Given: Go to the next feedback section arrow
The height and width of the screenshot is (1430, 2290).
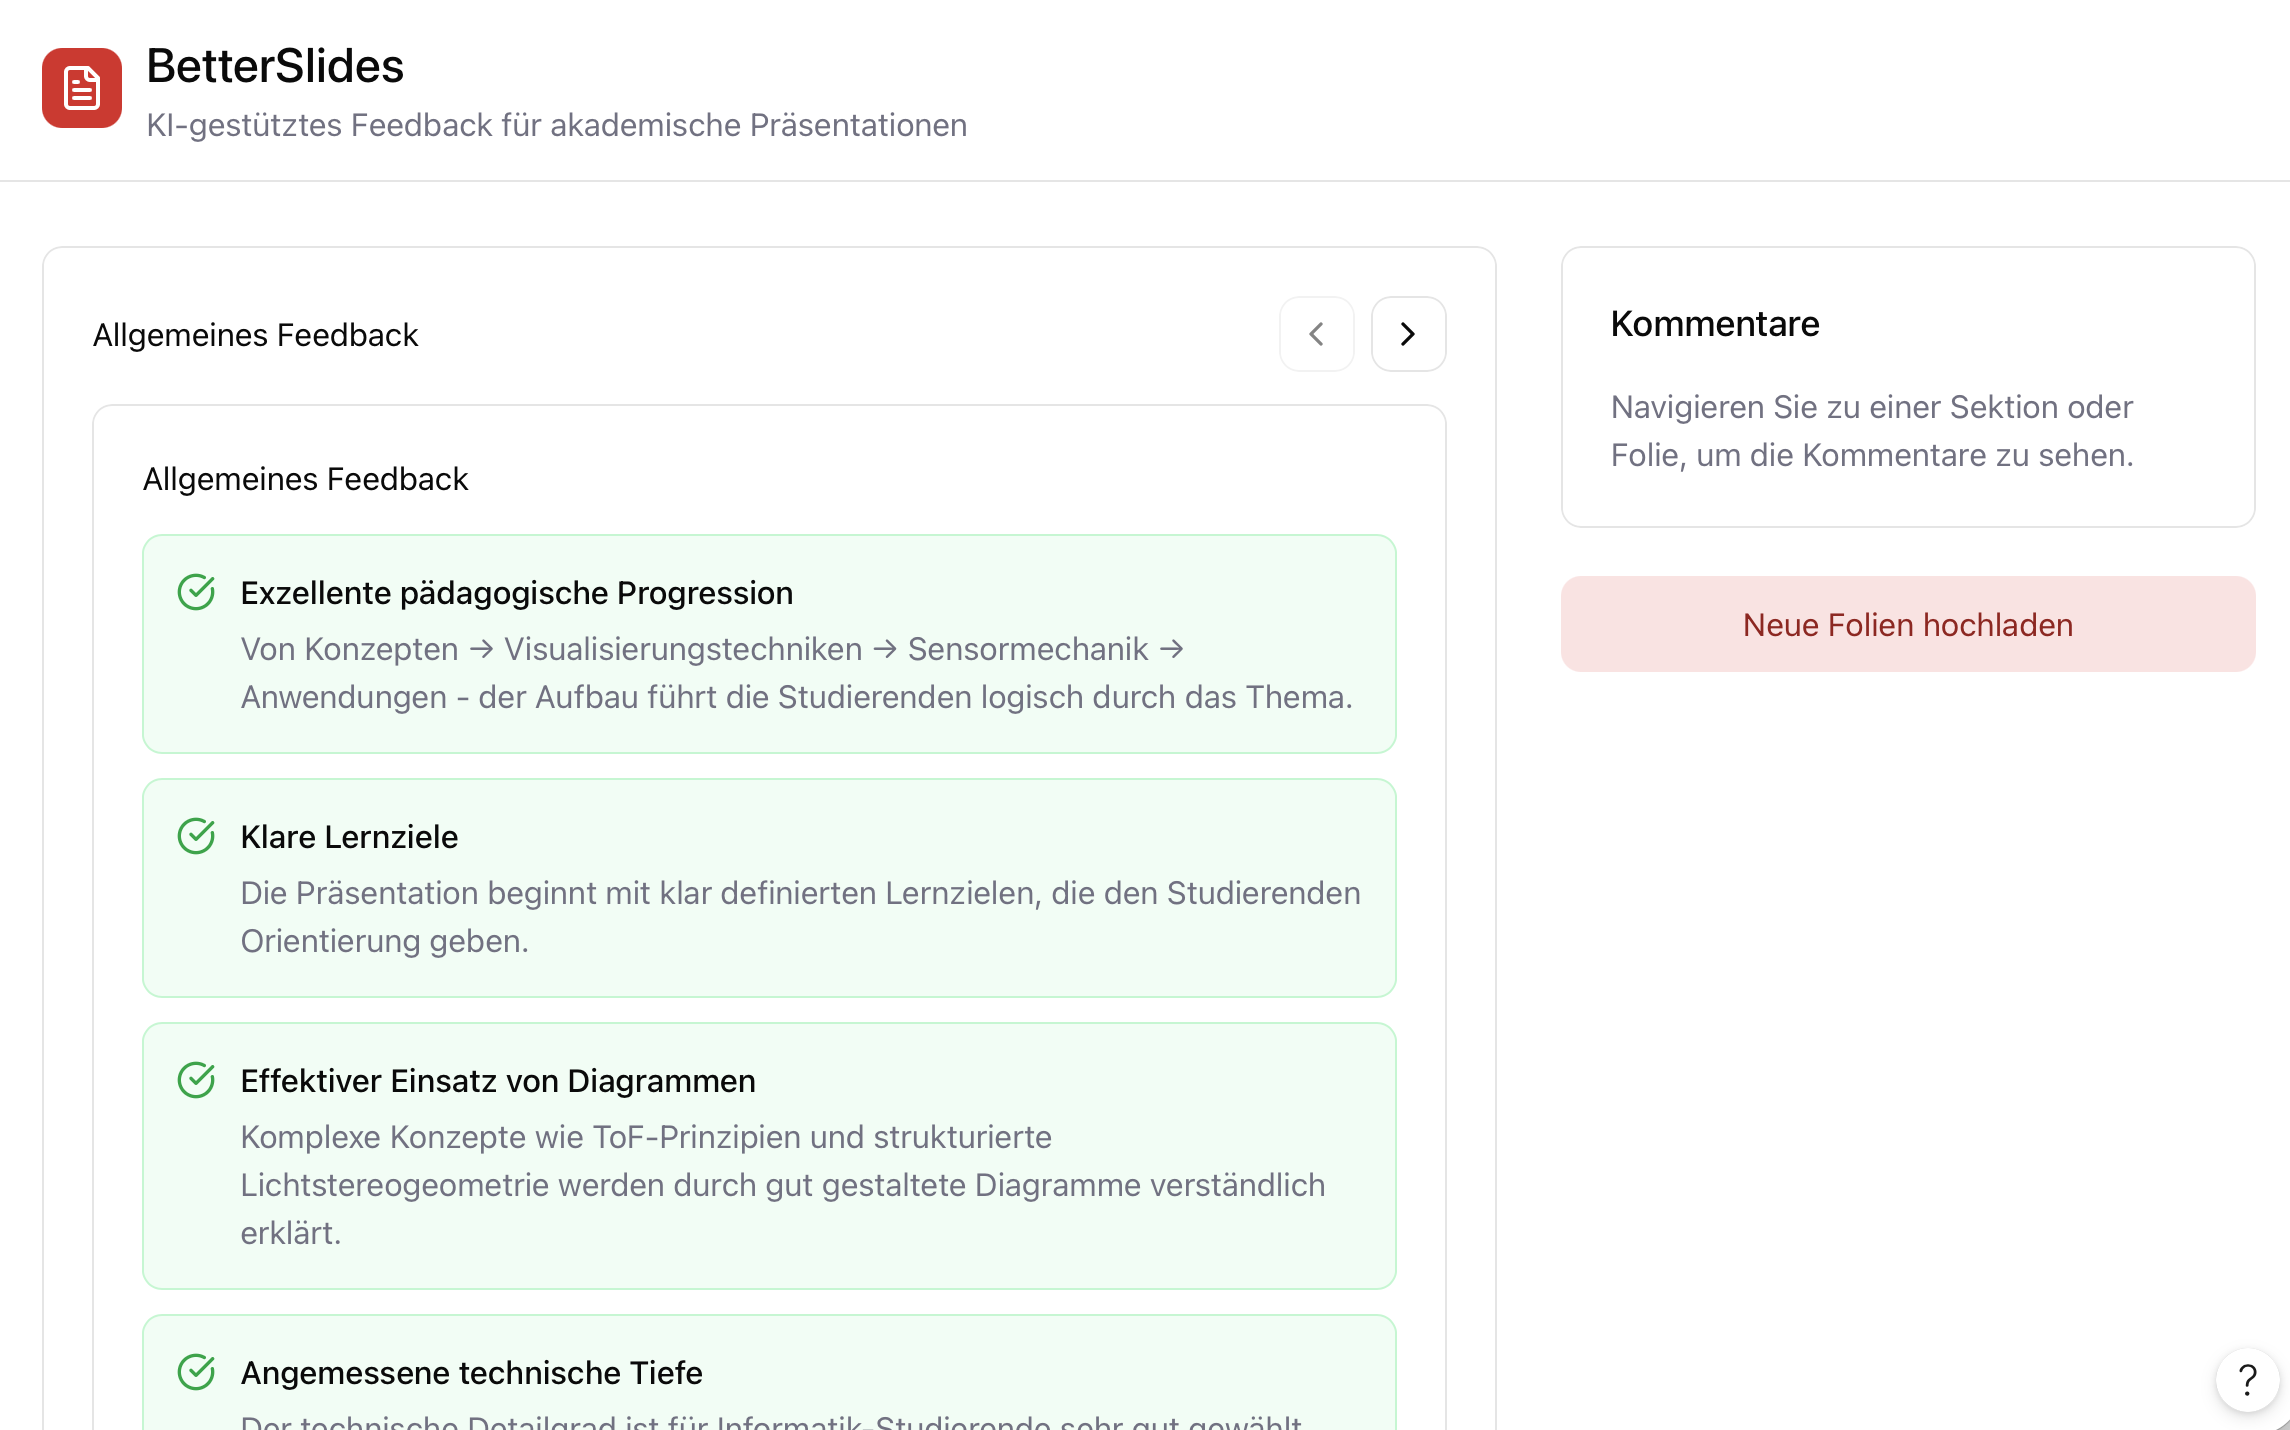Looking at the screenshot, I should (1408, 334).
